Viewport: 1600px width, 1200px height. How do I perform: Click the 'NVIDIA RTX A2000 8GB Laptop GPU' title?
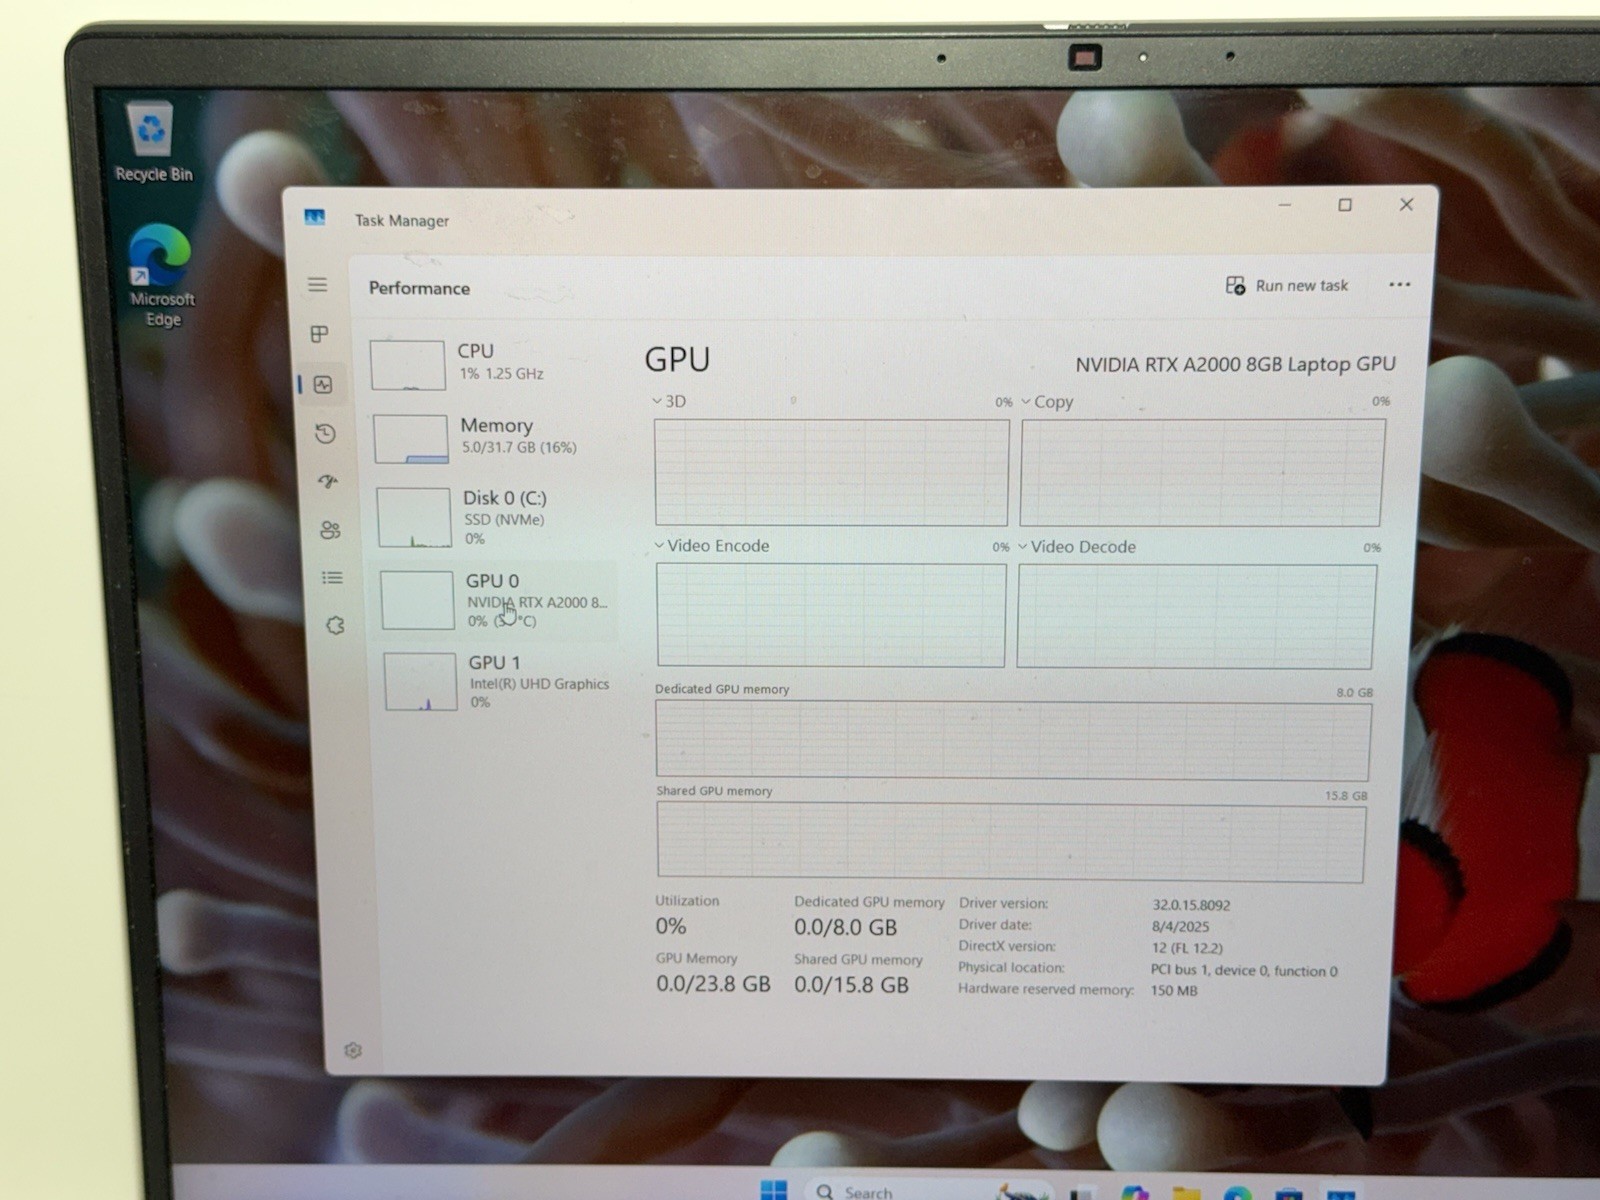click(1235, 364)
